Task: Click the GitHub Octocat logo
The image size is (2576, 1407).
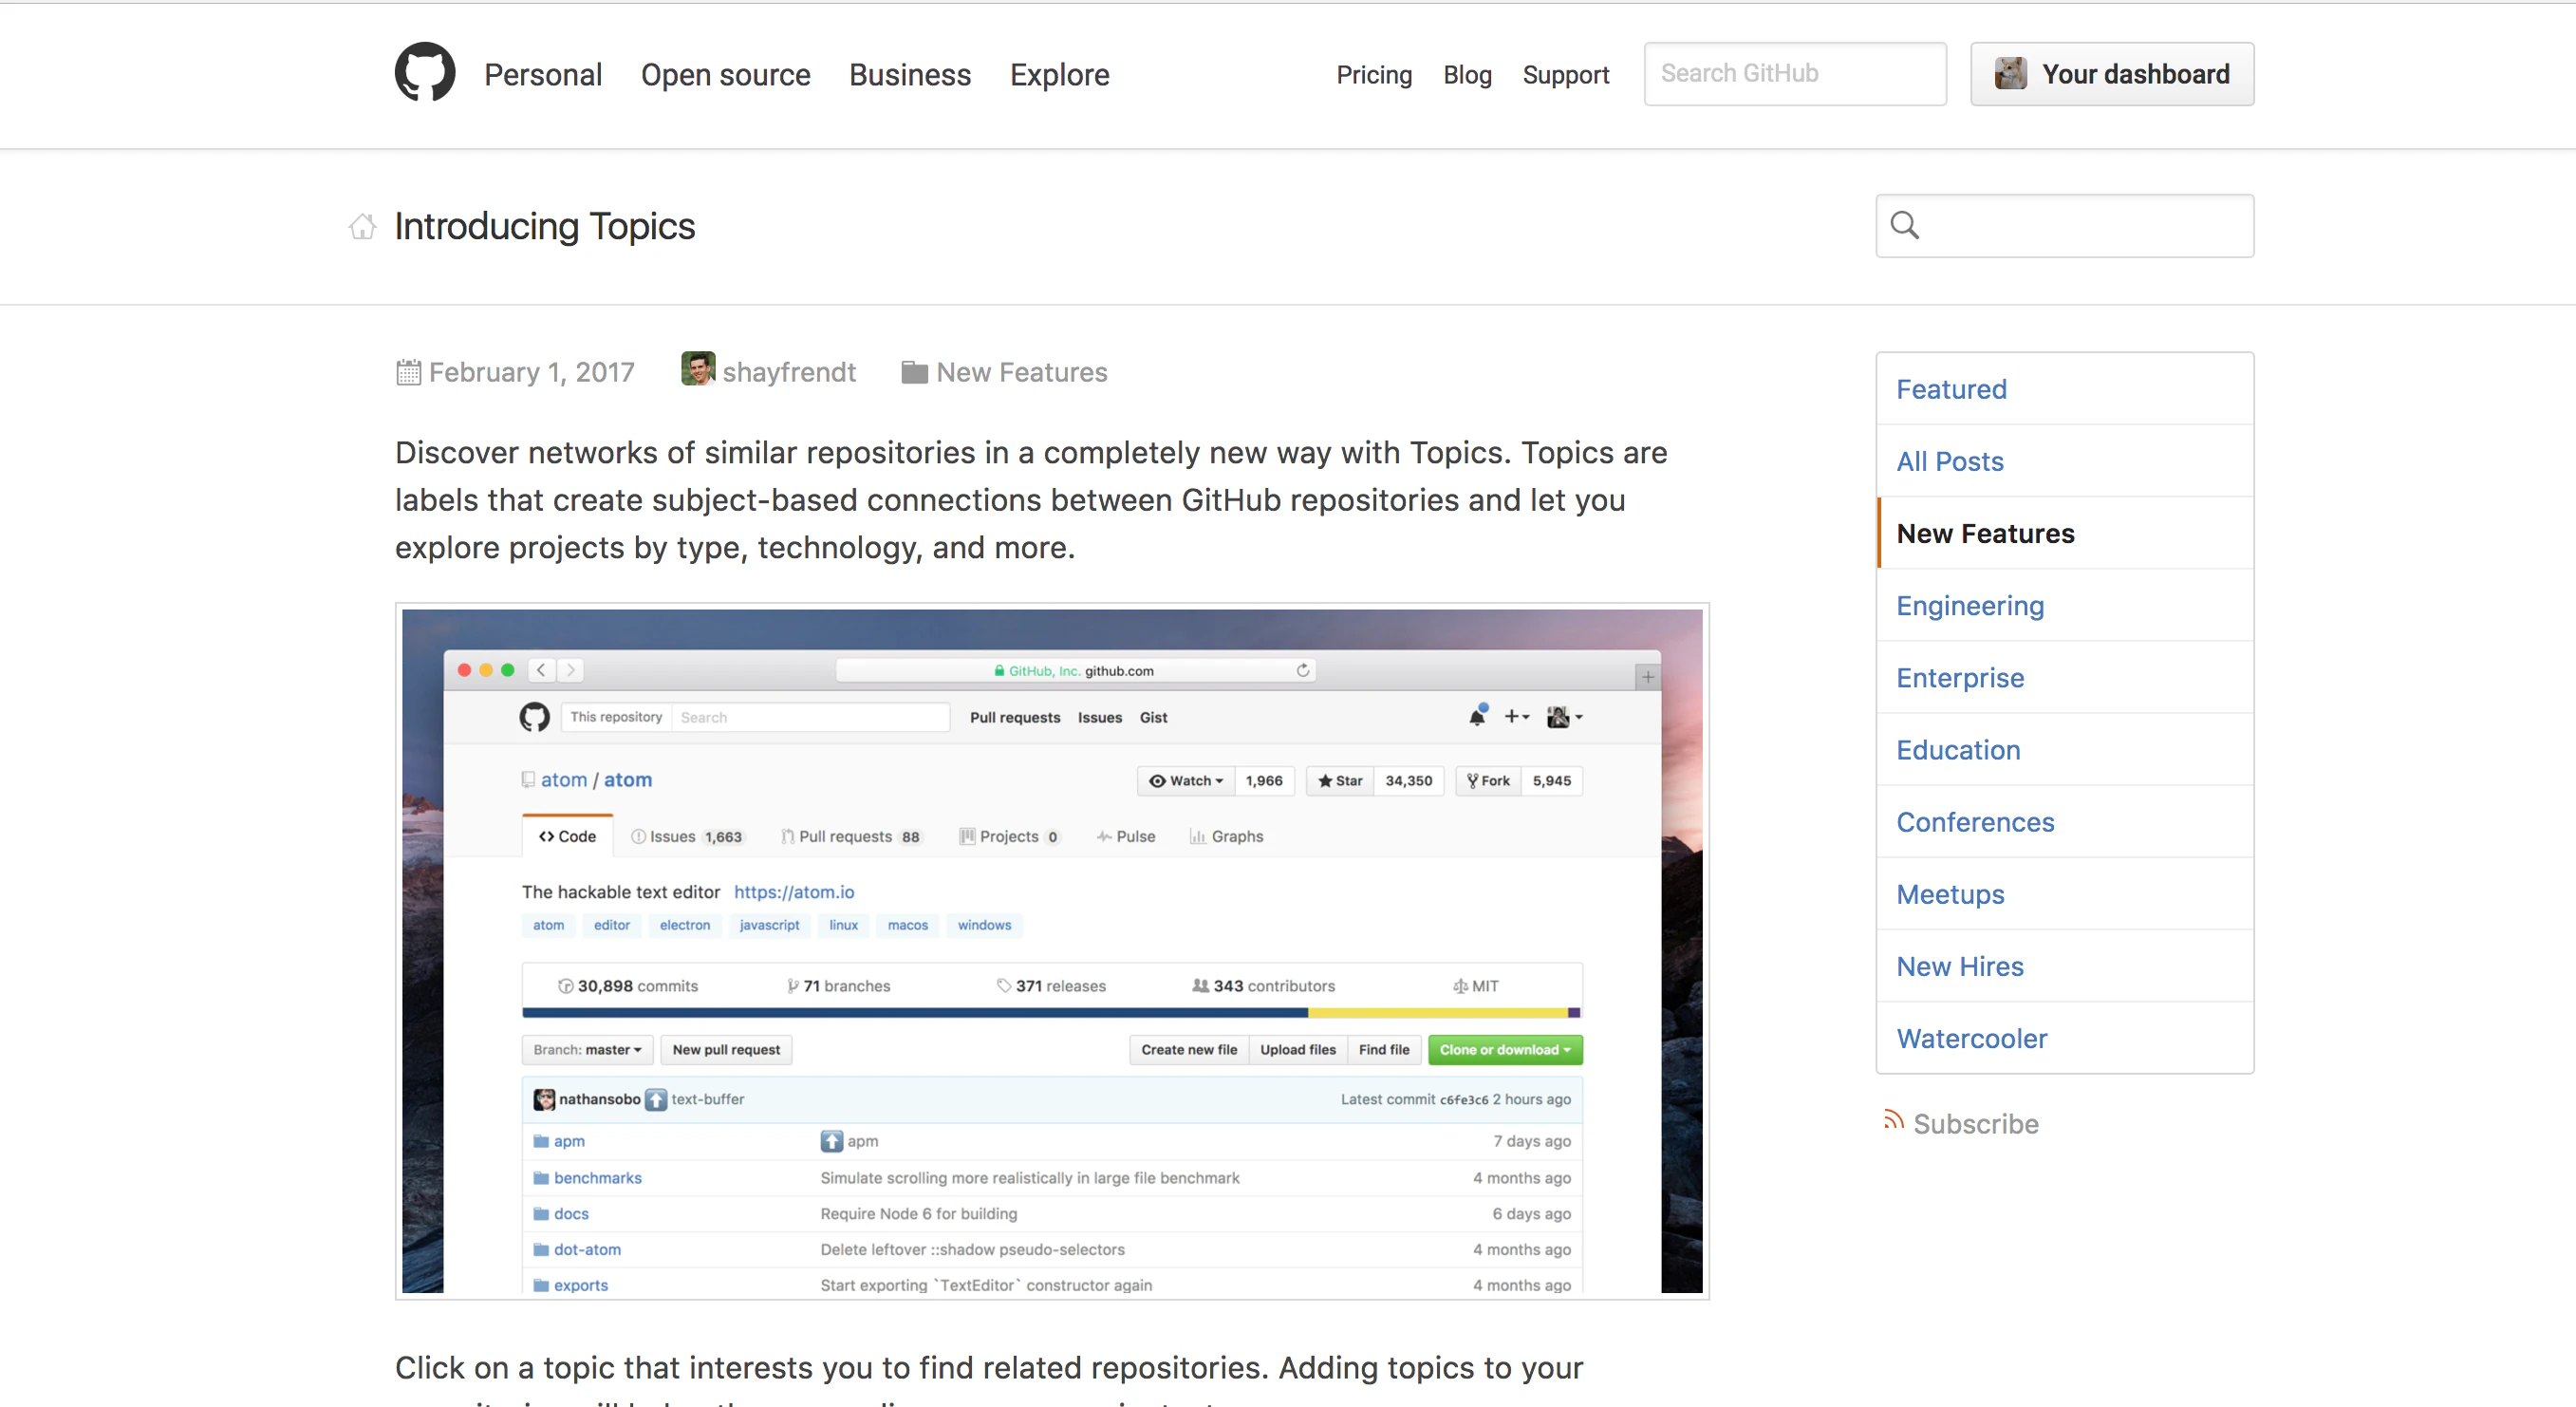Action: coord(424,73)
